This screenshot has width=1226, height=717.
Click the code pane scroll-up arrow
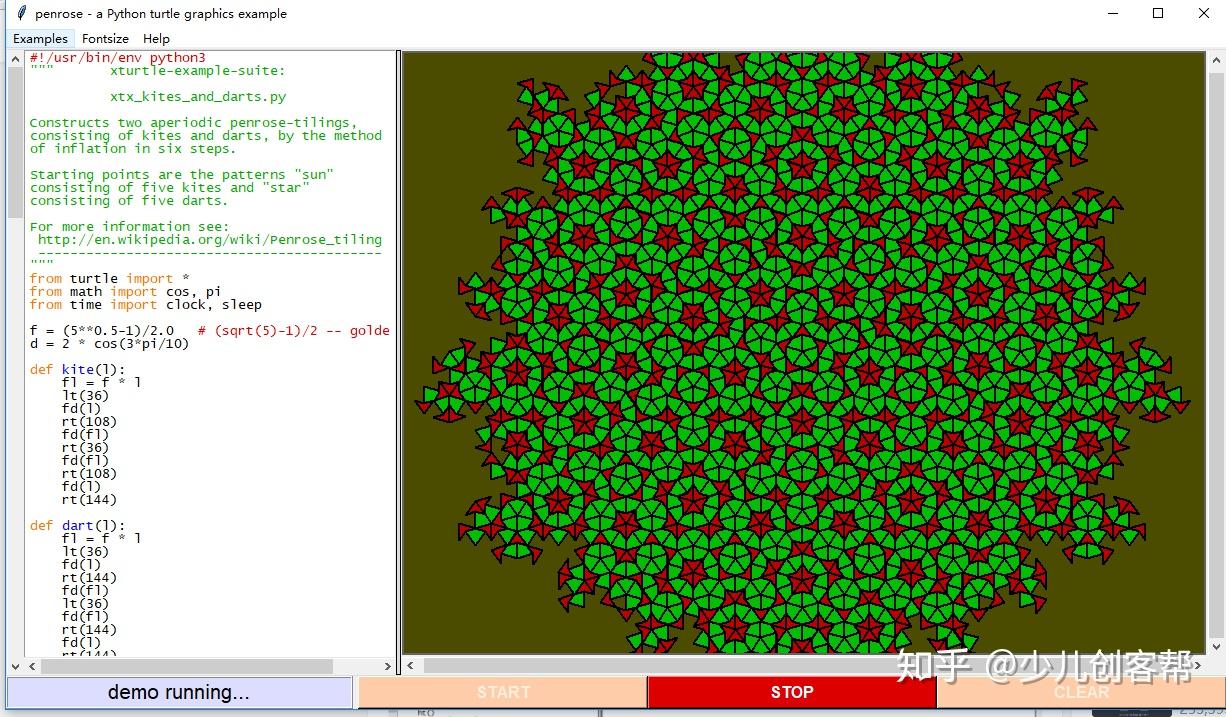pos(16,59)
